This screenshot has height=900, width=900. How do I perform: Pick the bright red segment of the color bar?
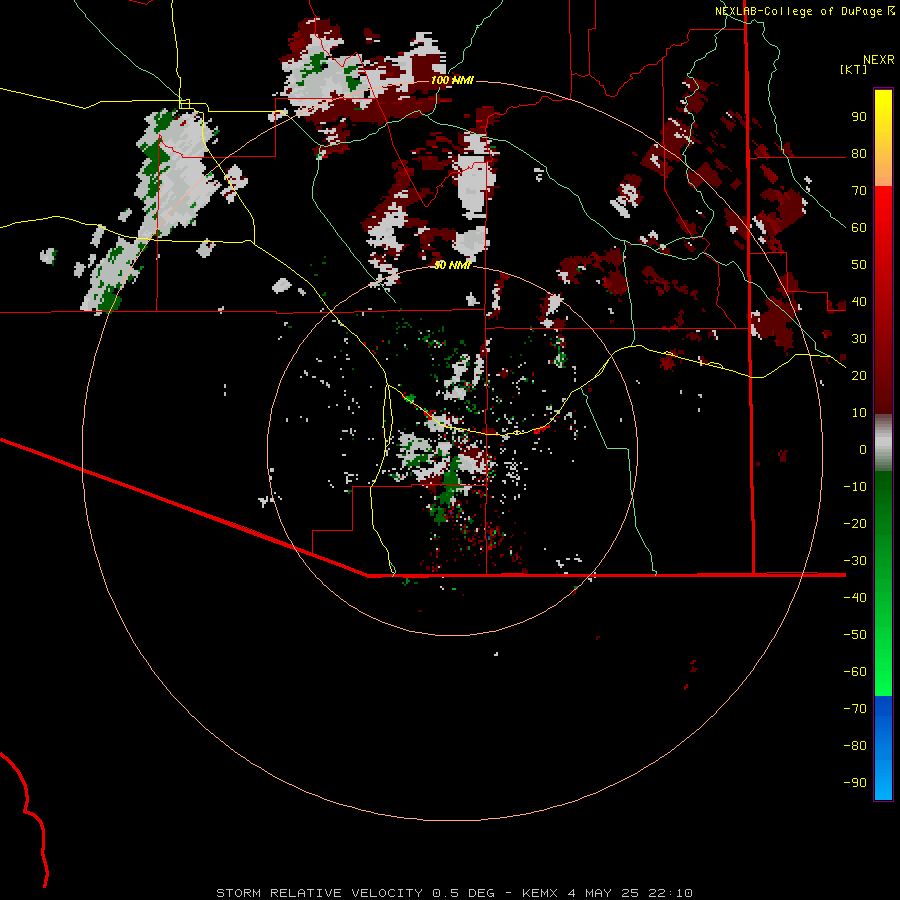[883, 208]
